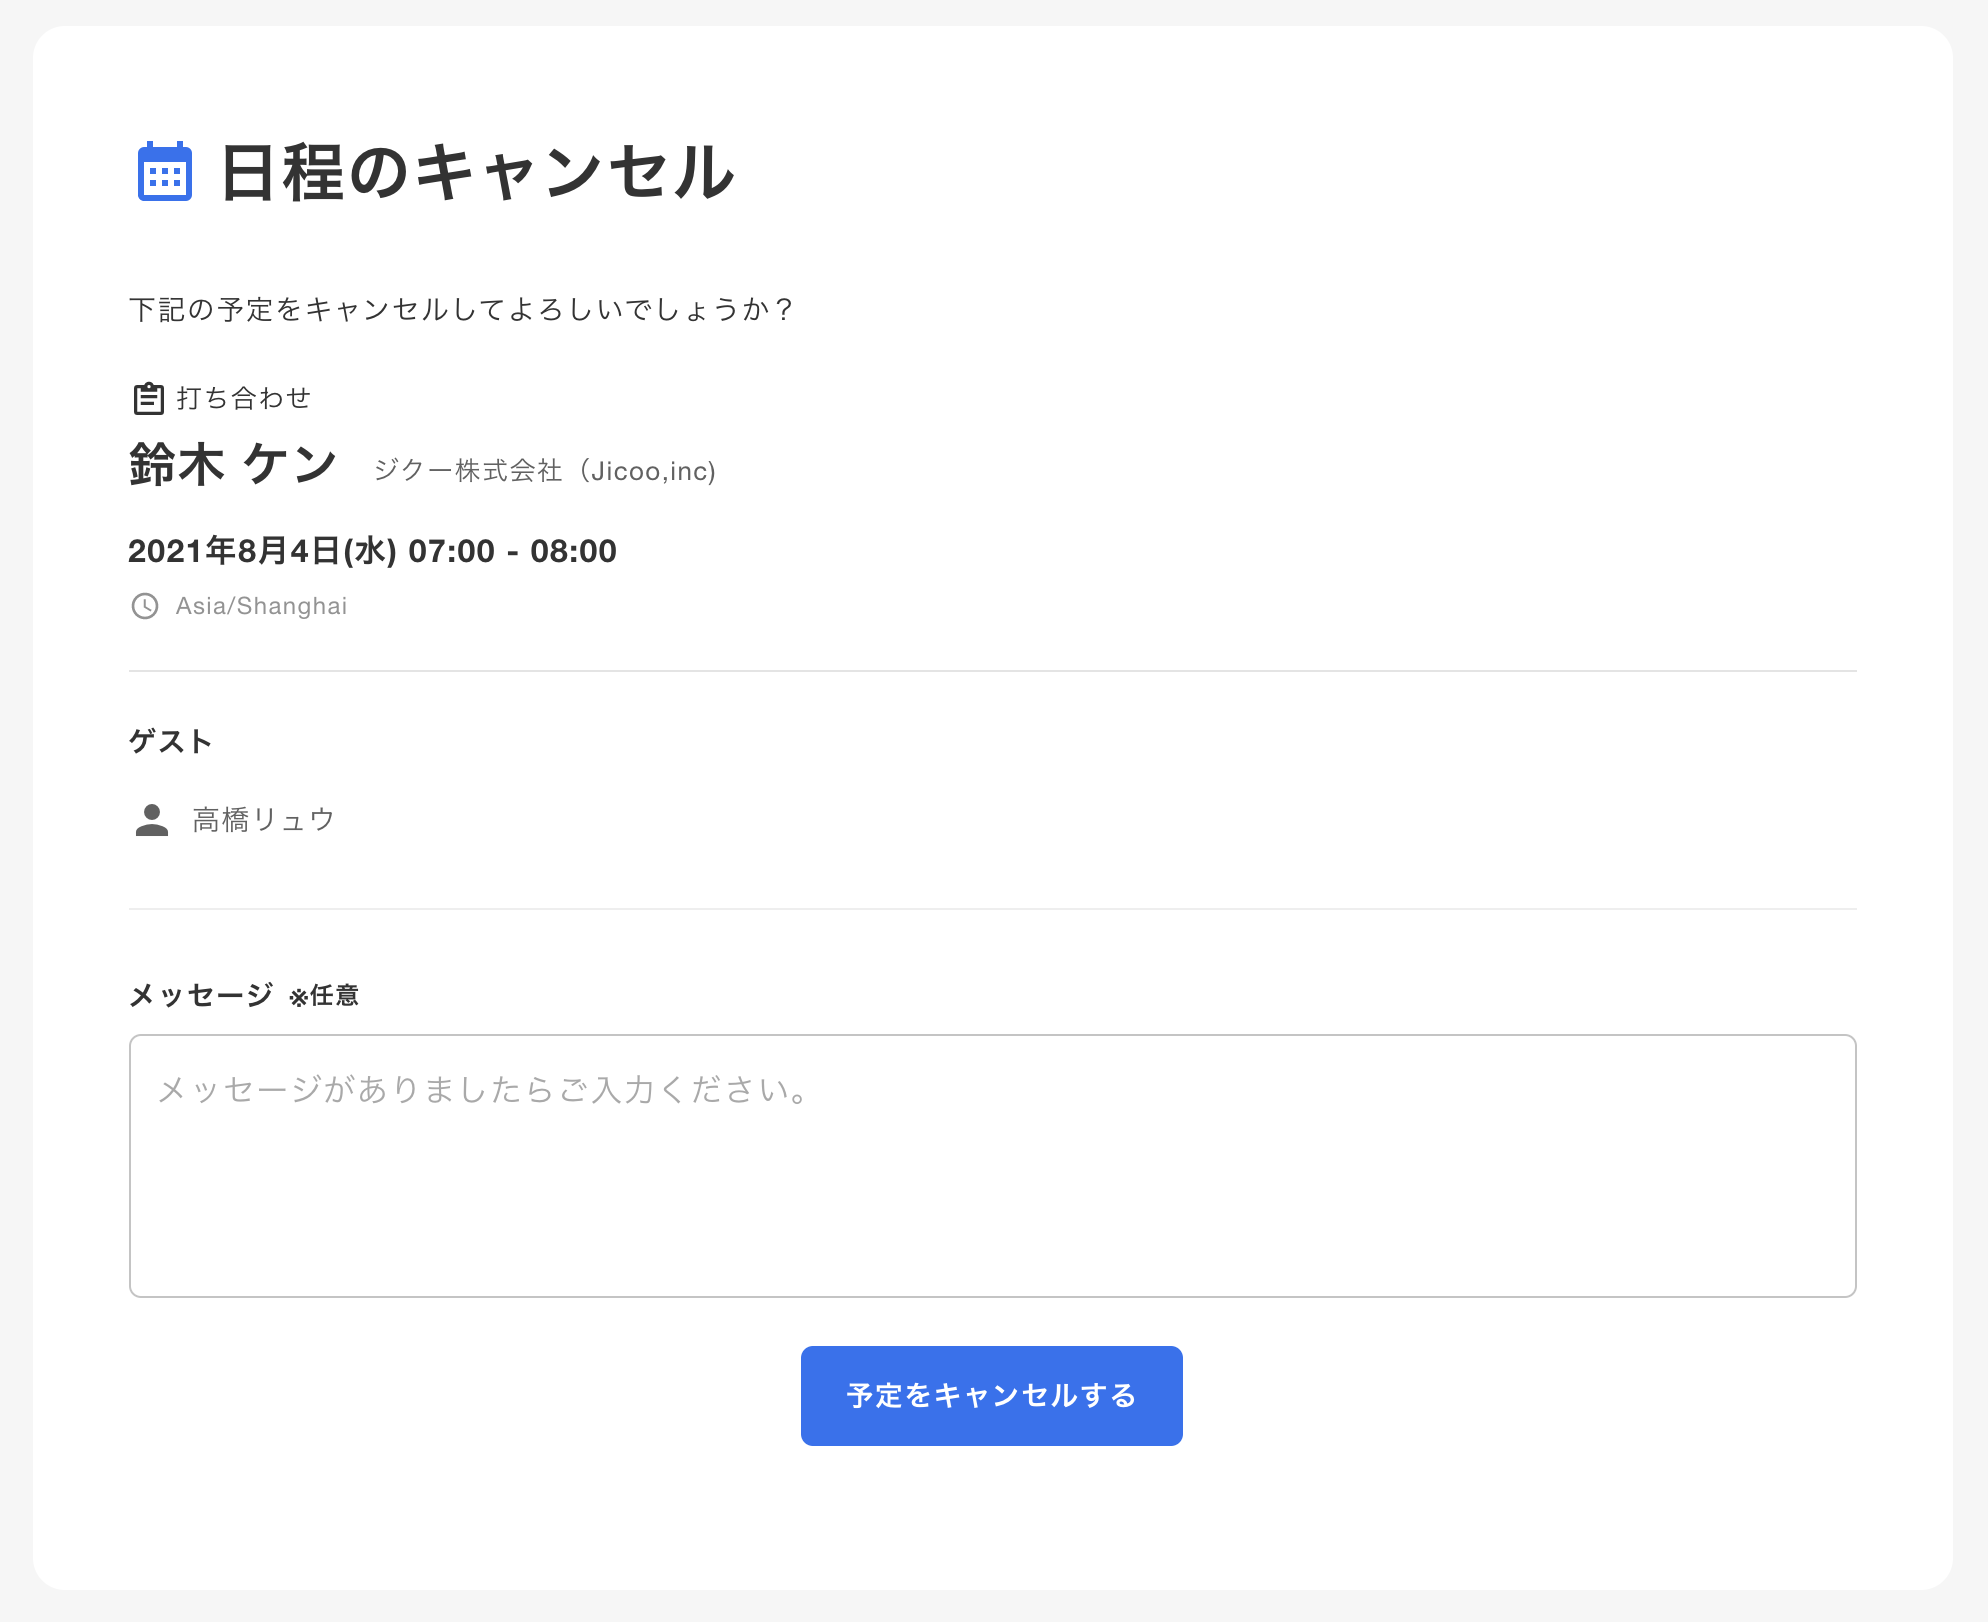Select the 打ち合わせ event type label

(x=244, y=398)
